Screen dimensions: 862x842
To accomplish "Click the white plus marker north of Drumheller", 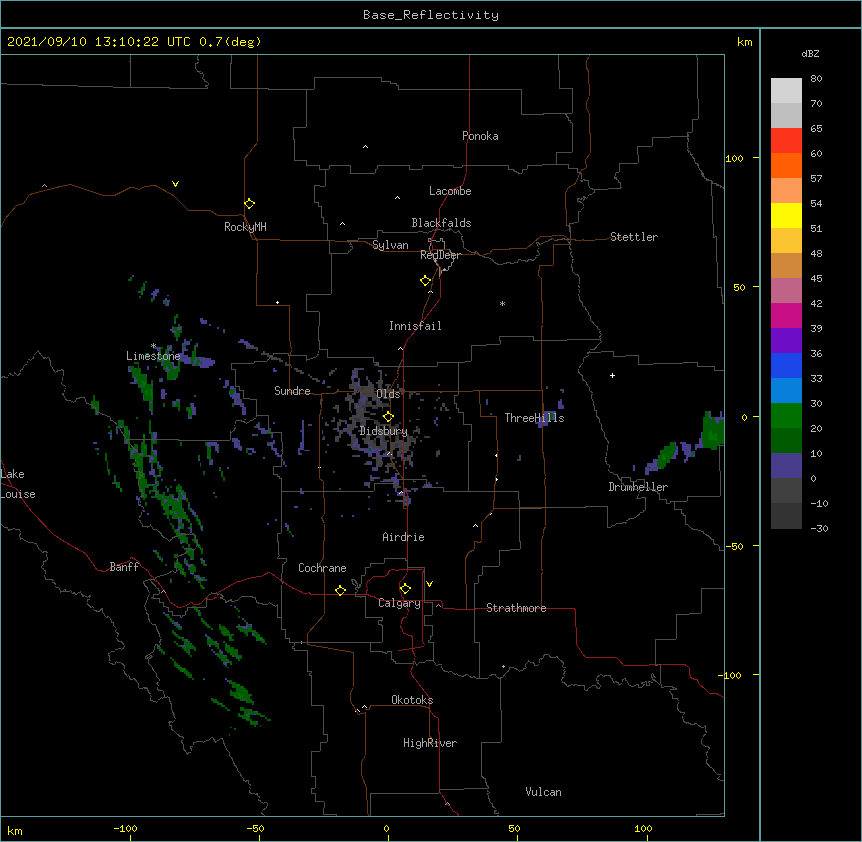I will pyautogui.click(x=612, y=375).
